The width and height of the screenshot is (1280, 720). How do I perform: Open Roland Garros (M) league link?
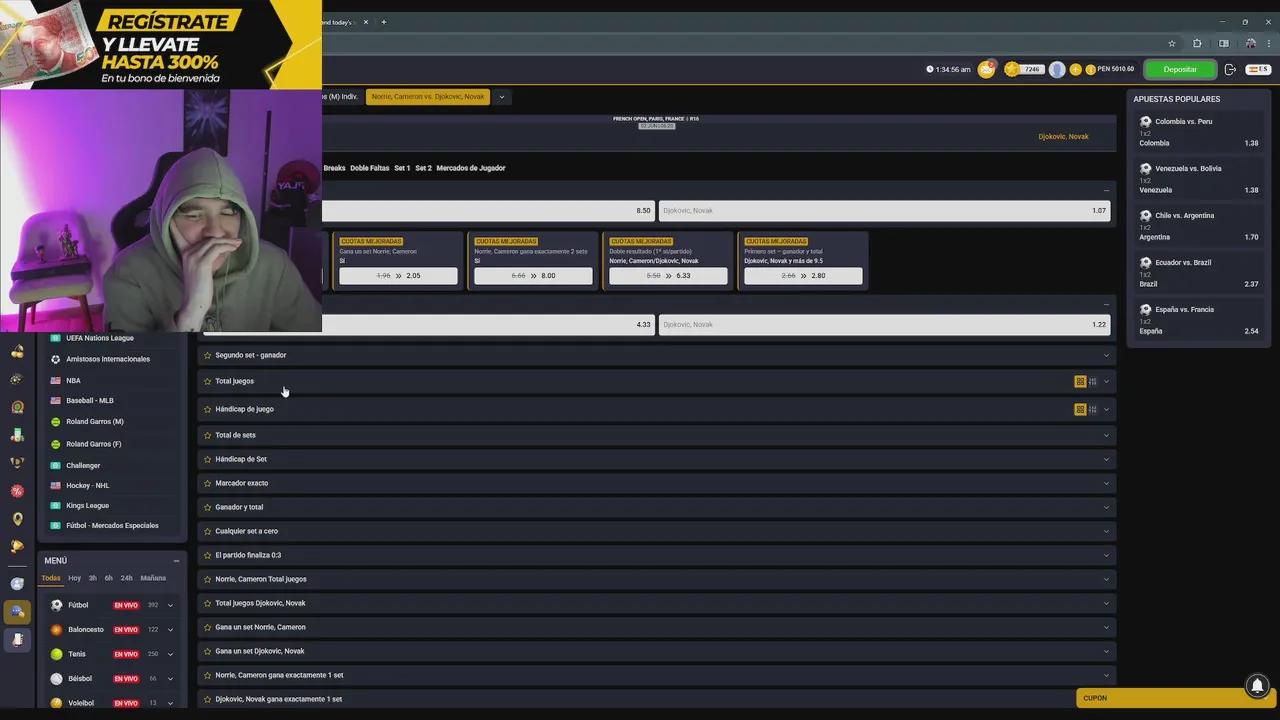click(x=95, y=422)
